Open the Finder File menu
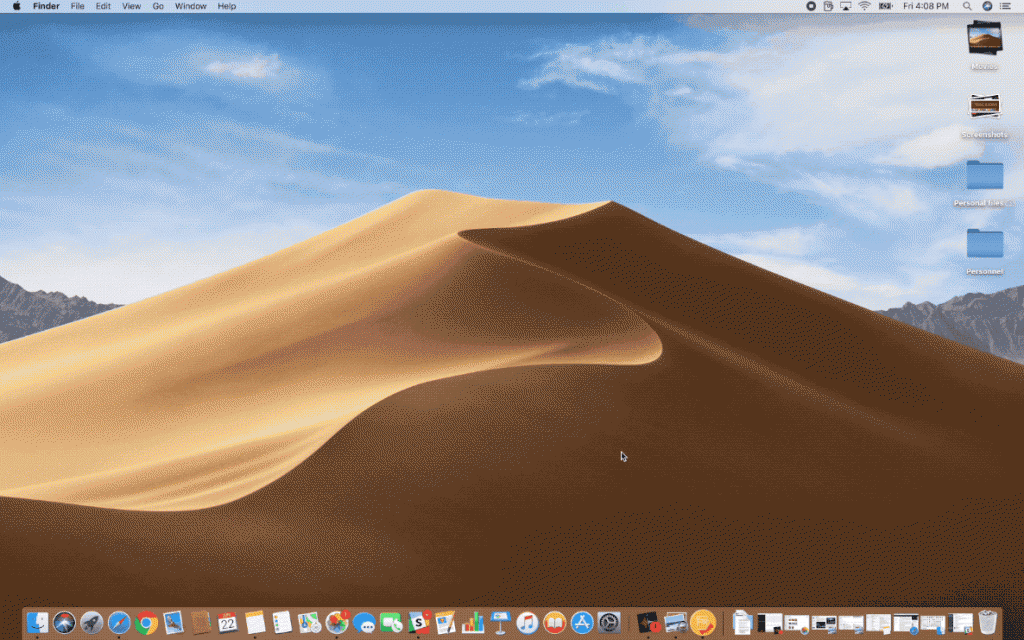Viewport: 1024px width, 640px height. pyautogui.click(x=77, y=6)
